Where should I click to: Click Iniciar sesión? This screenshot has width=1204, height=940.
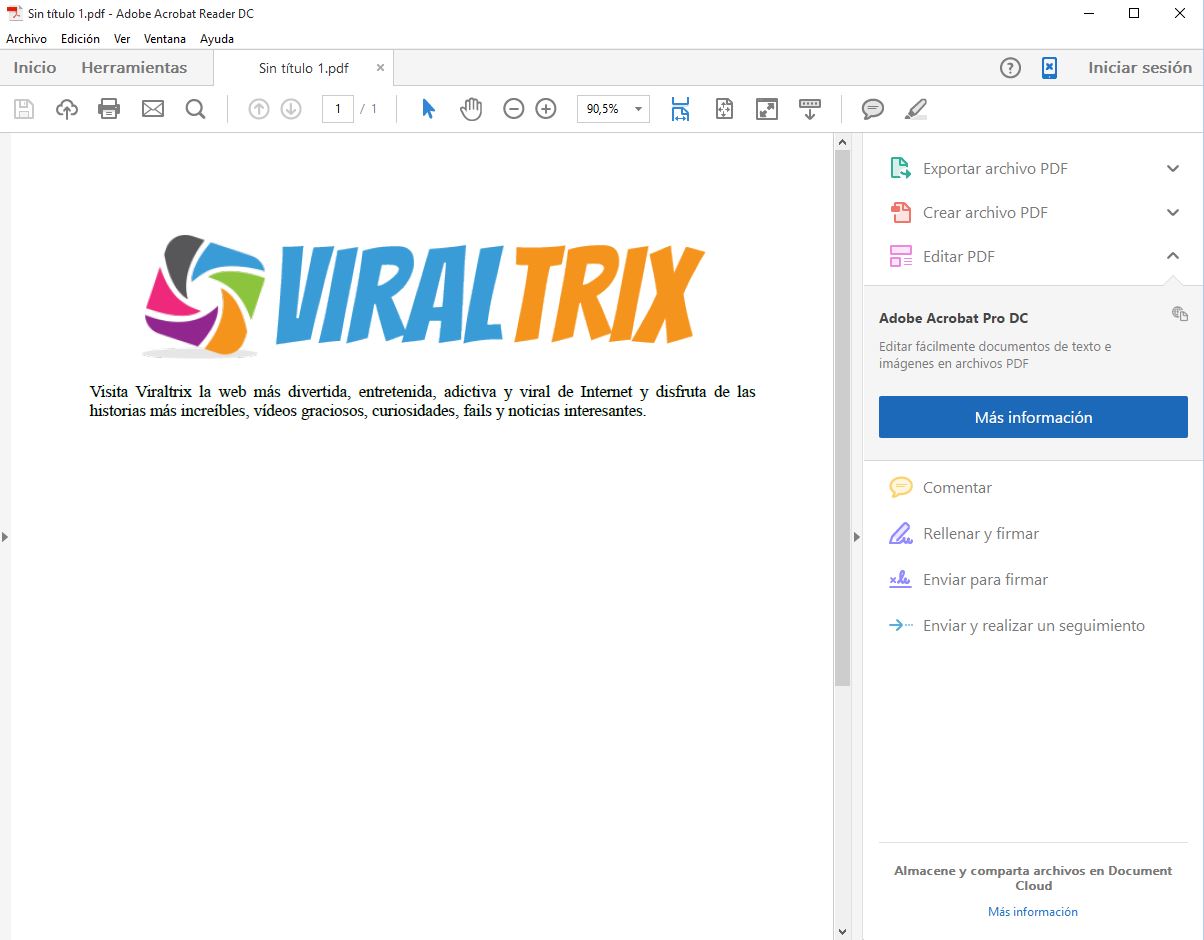tap(1140, 68)
